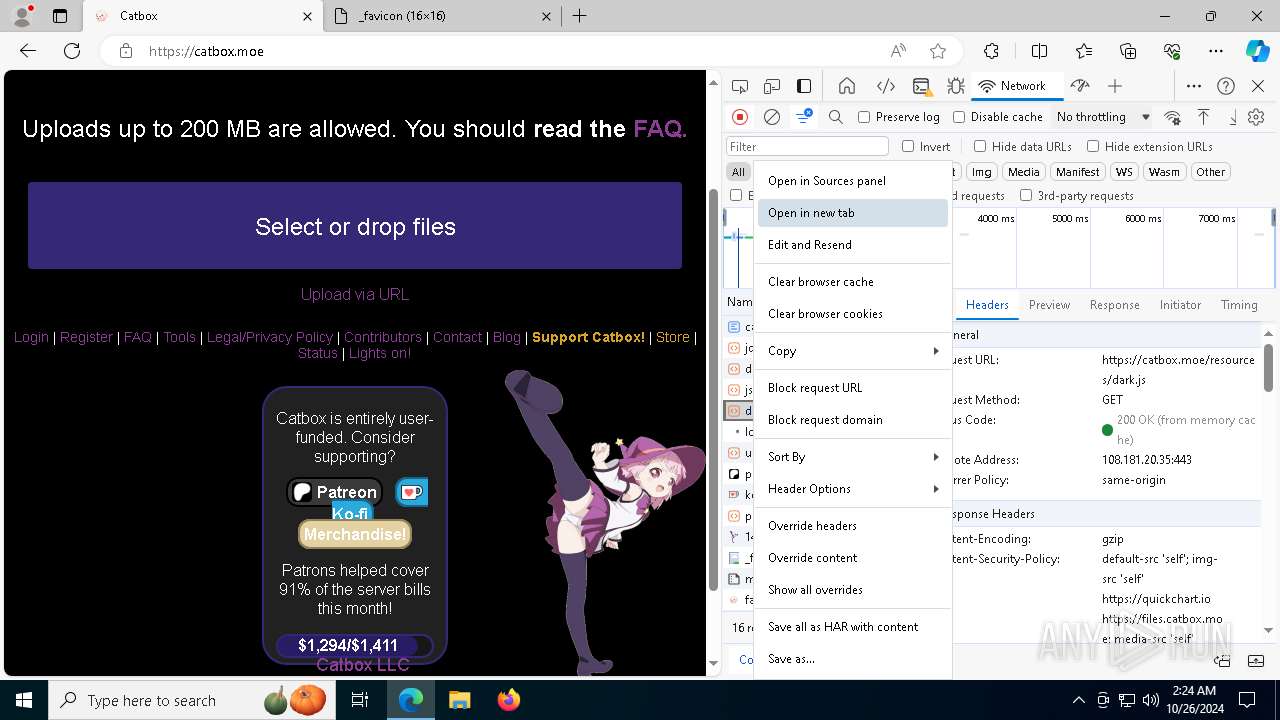This screenshot has height=720, width=1280.
Task: Select Edit and Resend
Action: click(853, 245)
